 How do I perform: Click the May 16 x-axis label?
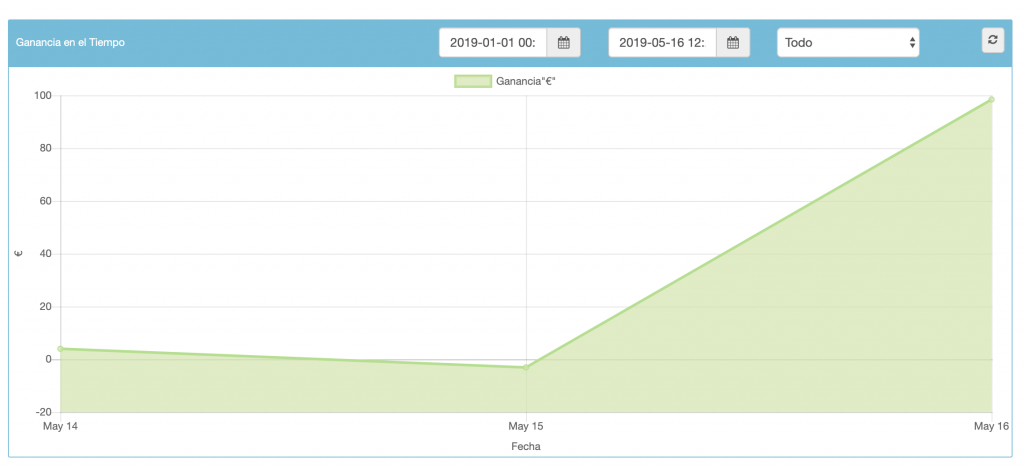tap(993, 427)
